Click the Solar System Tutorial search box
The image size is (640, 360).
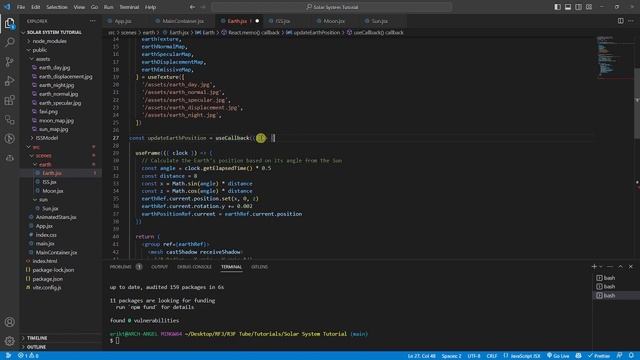(x=332, y=7)
